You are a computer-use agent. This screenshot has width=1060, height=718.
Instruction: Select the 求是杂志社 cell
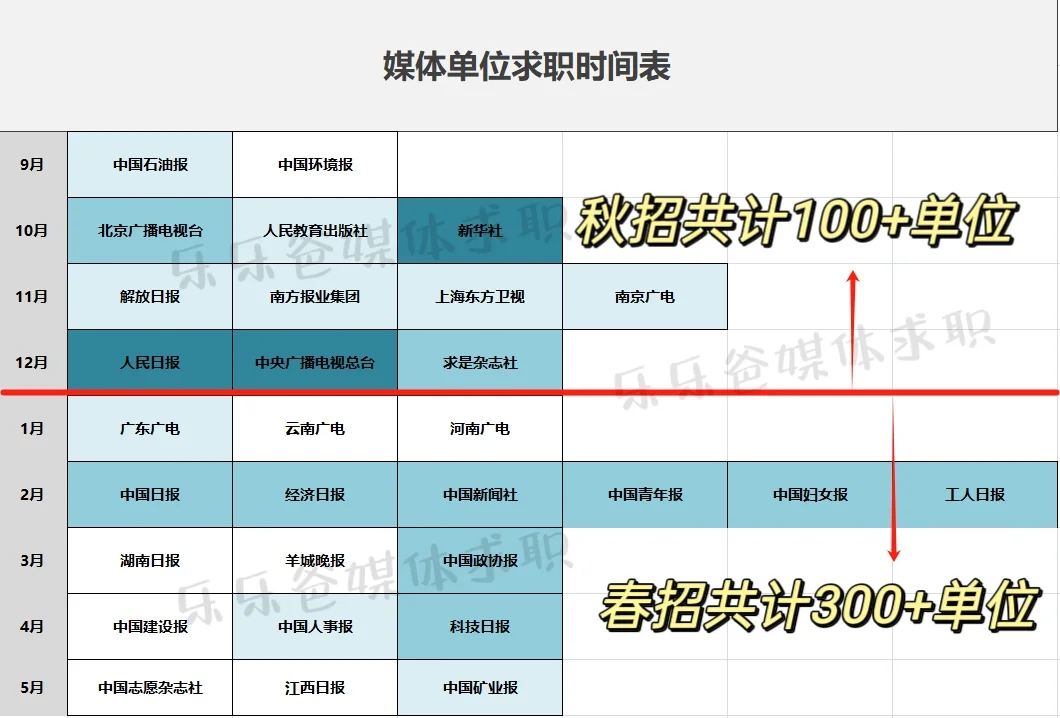point(480,362)
